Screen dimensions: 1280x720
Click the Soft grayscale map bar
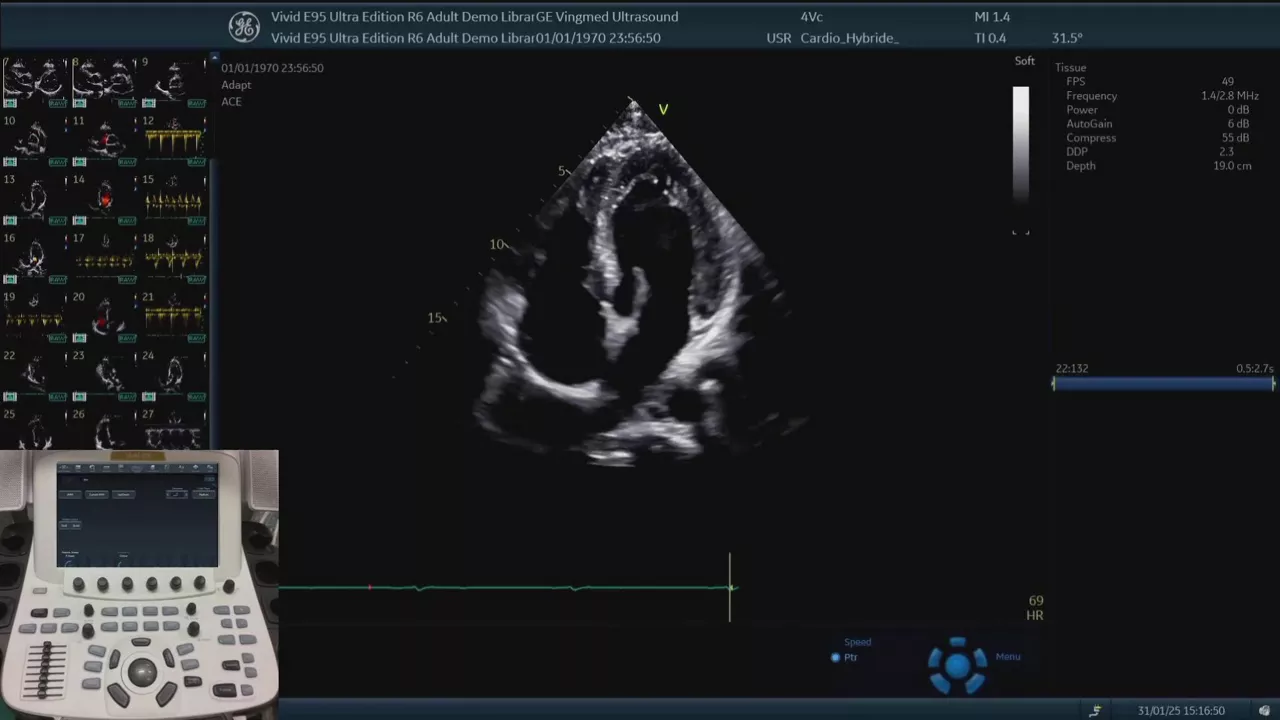tap(1020, 145)
